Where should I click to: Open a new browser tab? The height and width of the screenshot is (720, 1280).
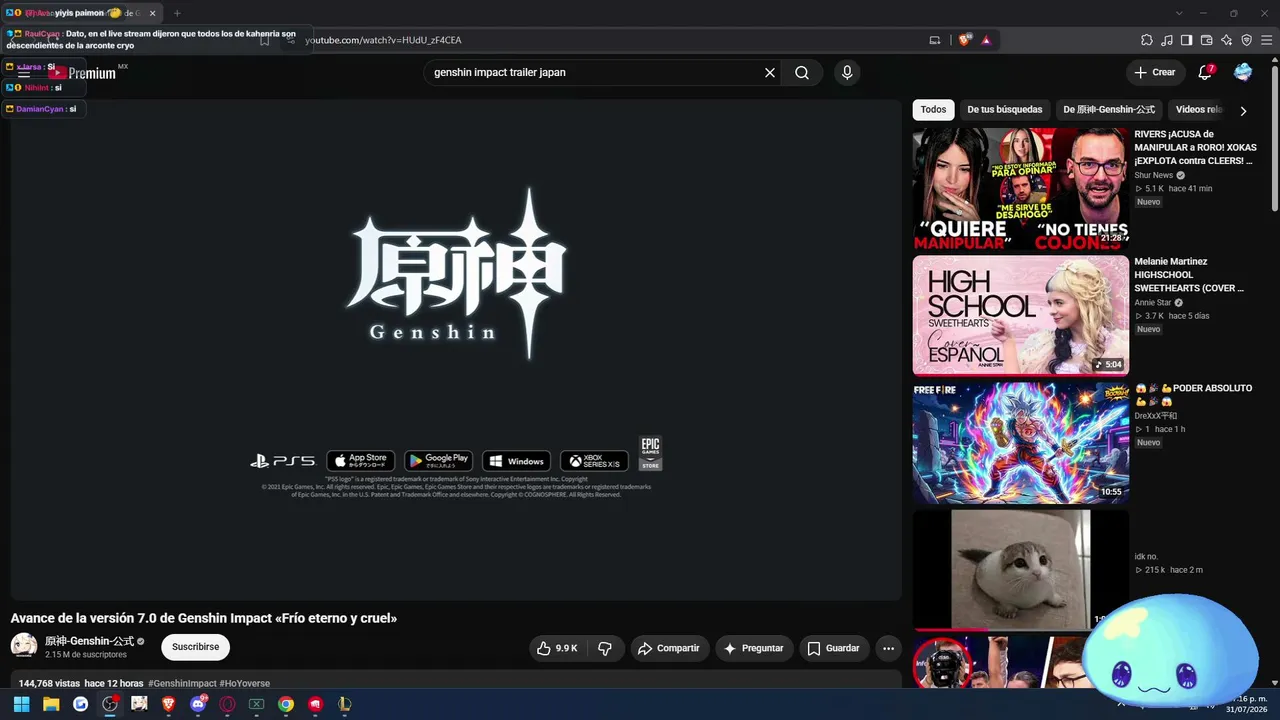[177, 13]
